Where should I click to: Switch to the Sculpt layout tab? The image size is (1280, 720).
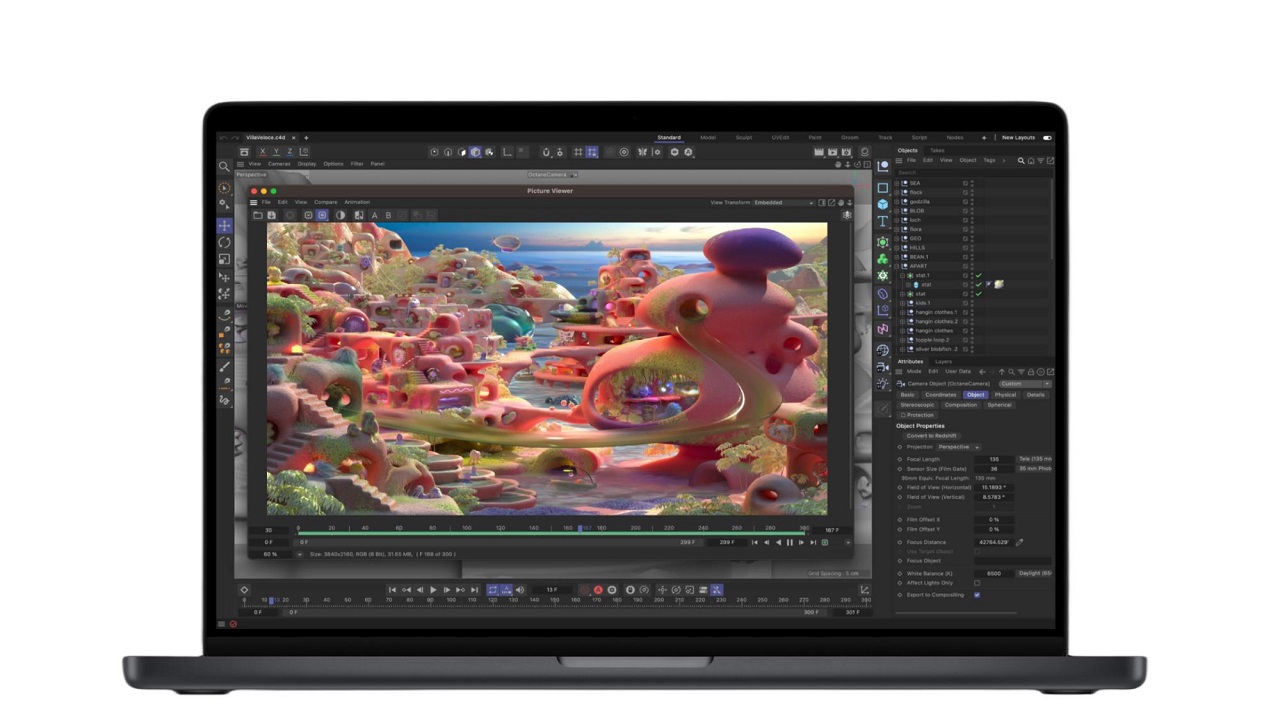[743, 138]
